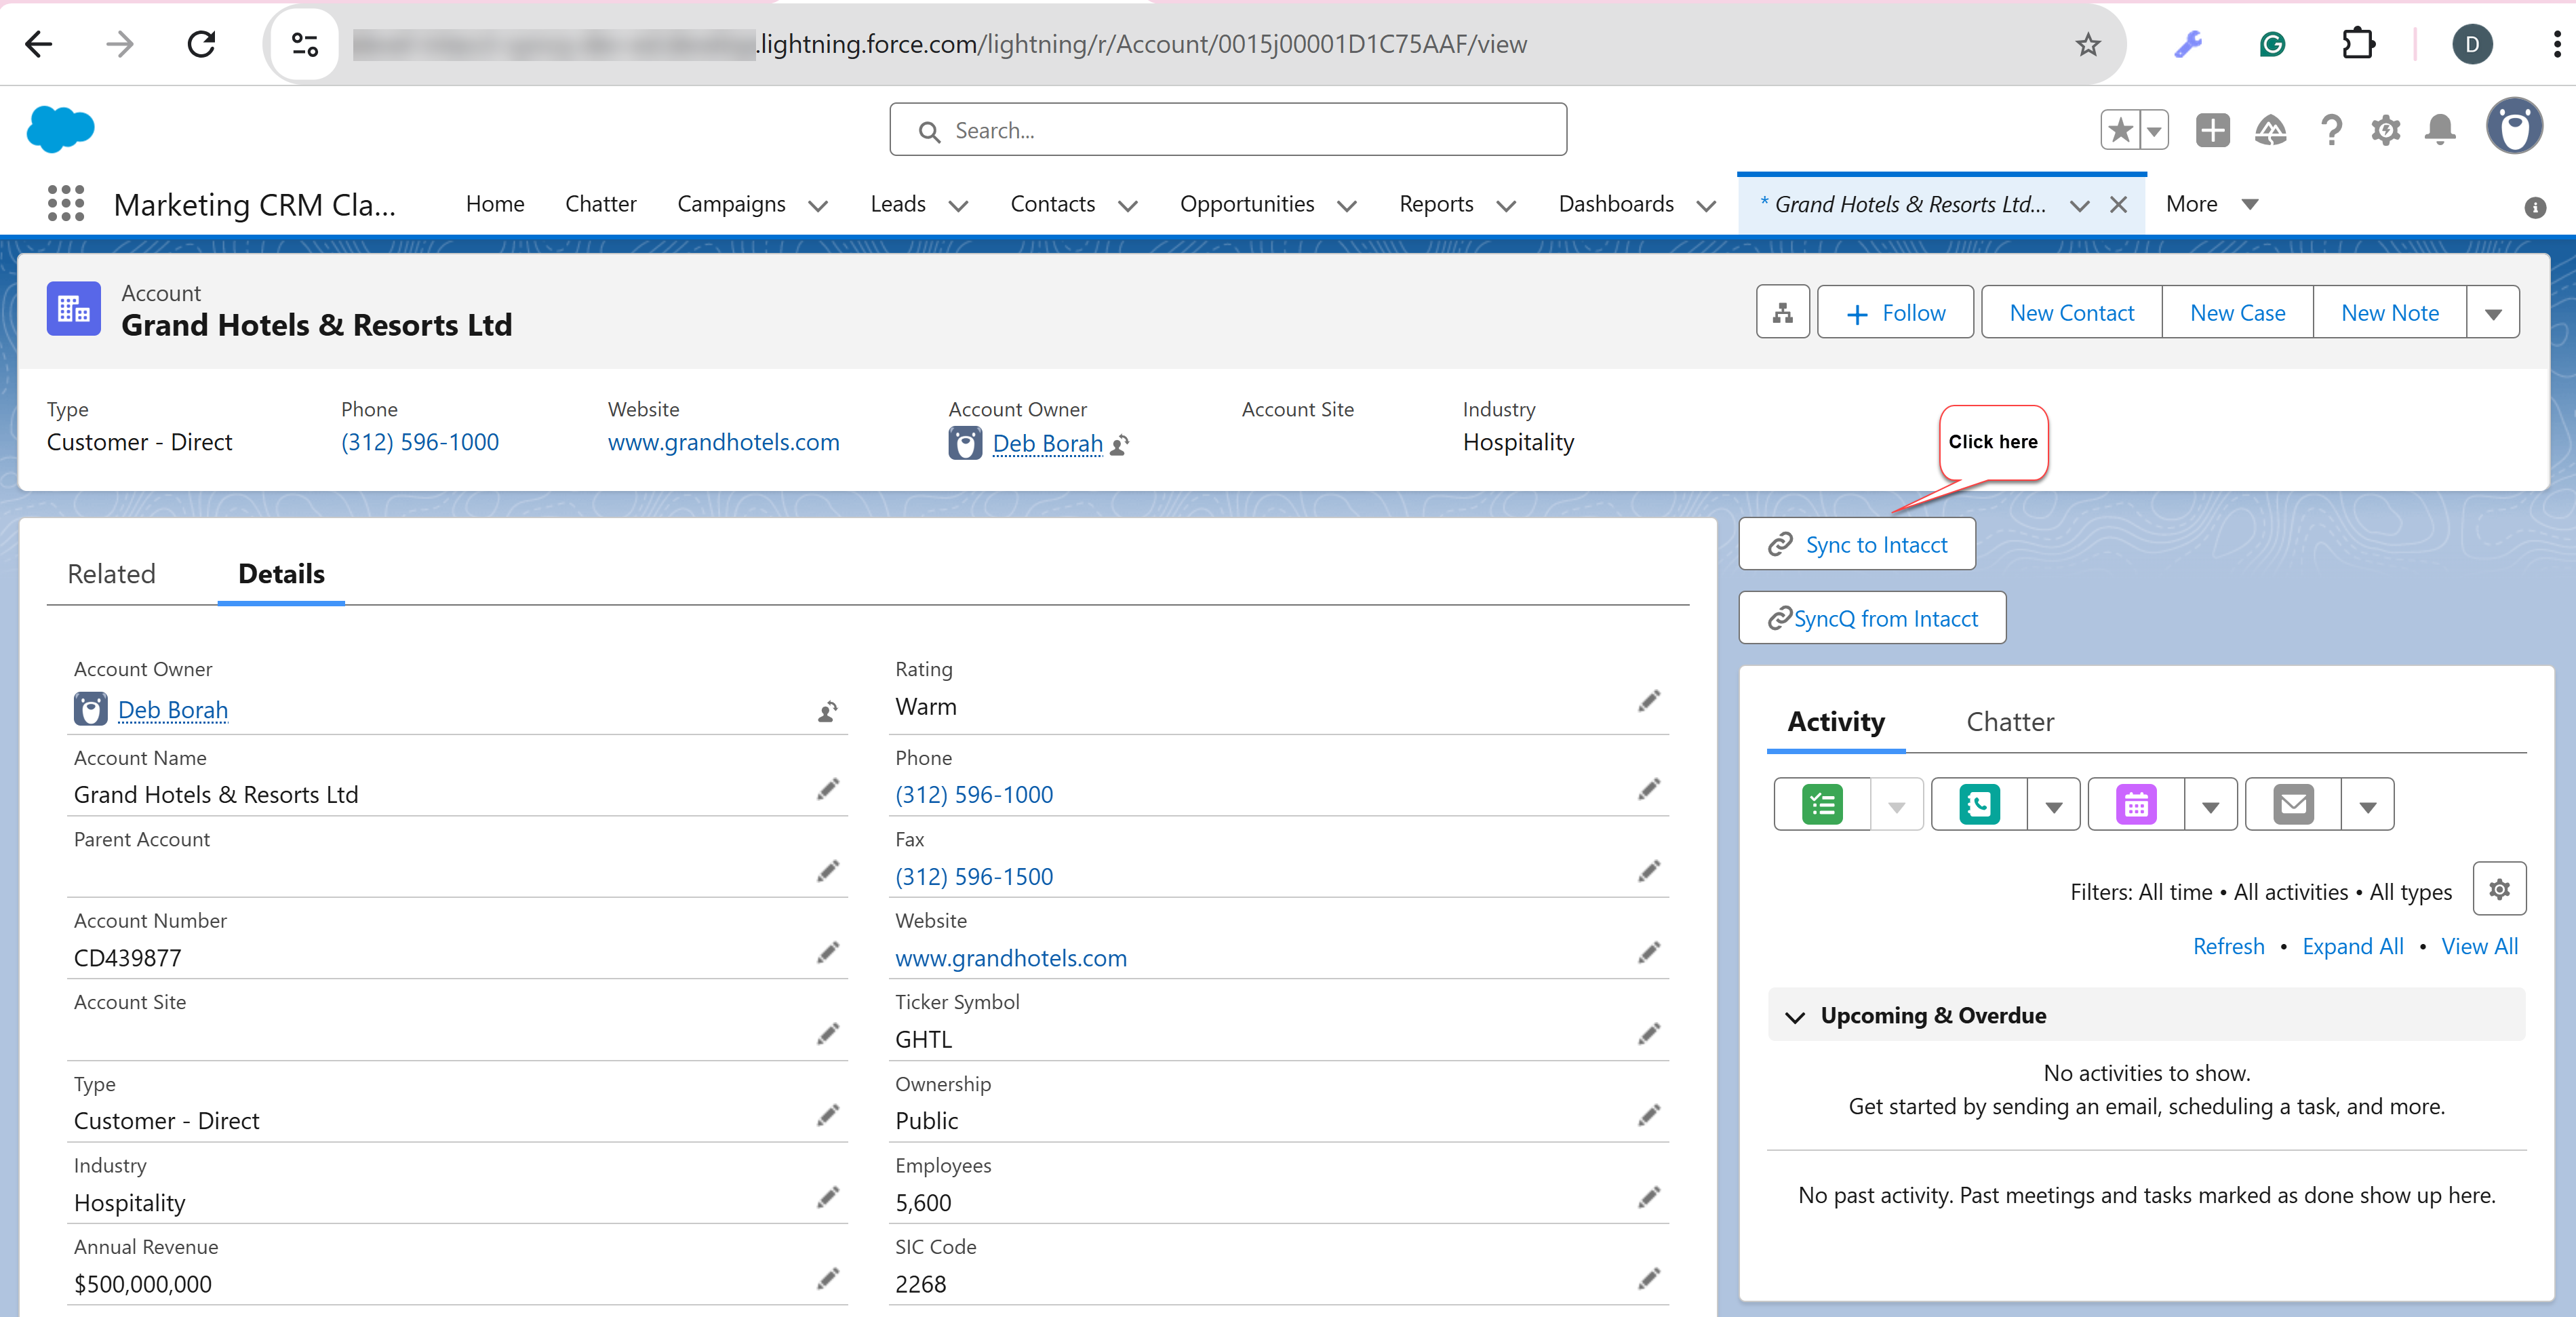Close the Grand Hotels & Resorts tab

coord(2118,205)
